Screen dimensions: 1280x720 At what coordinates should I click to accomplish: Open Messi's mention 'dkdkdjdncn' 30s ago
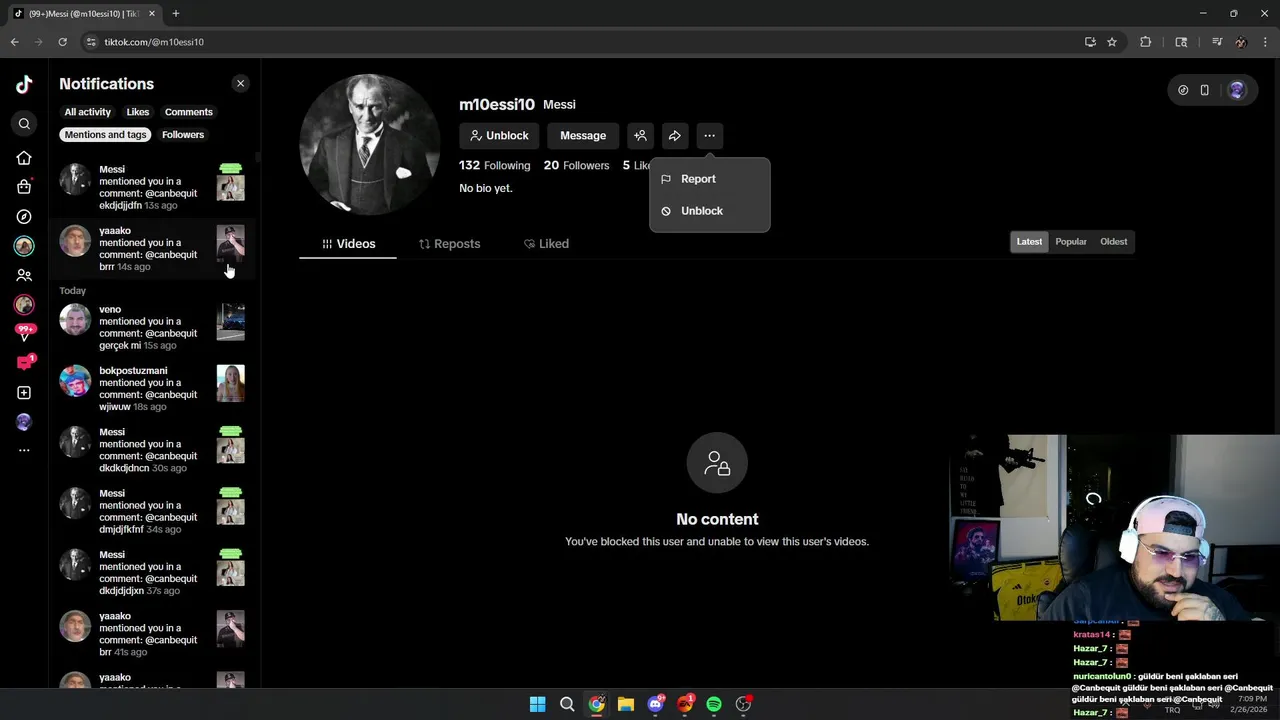(x=152, y=451)
